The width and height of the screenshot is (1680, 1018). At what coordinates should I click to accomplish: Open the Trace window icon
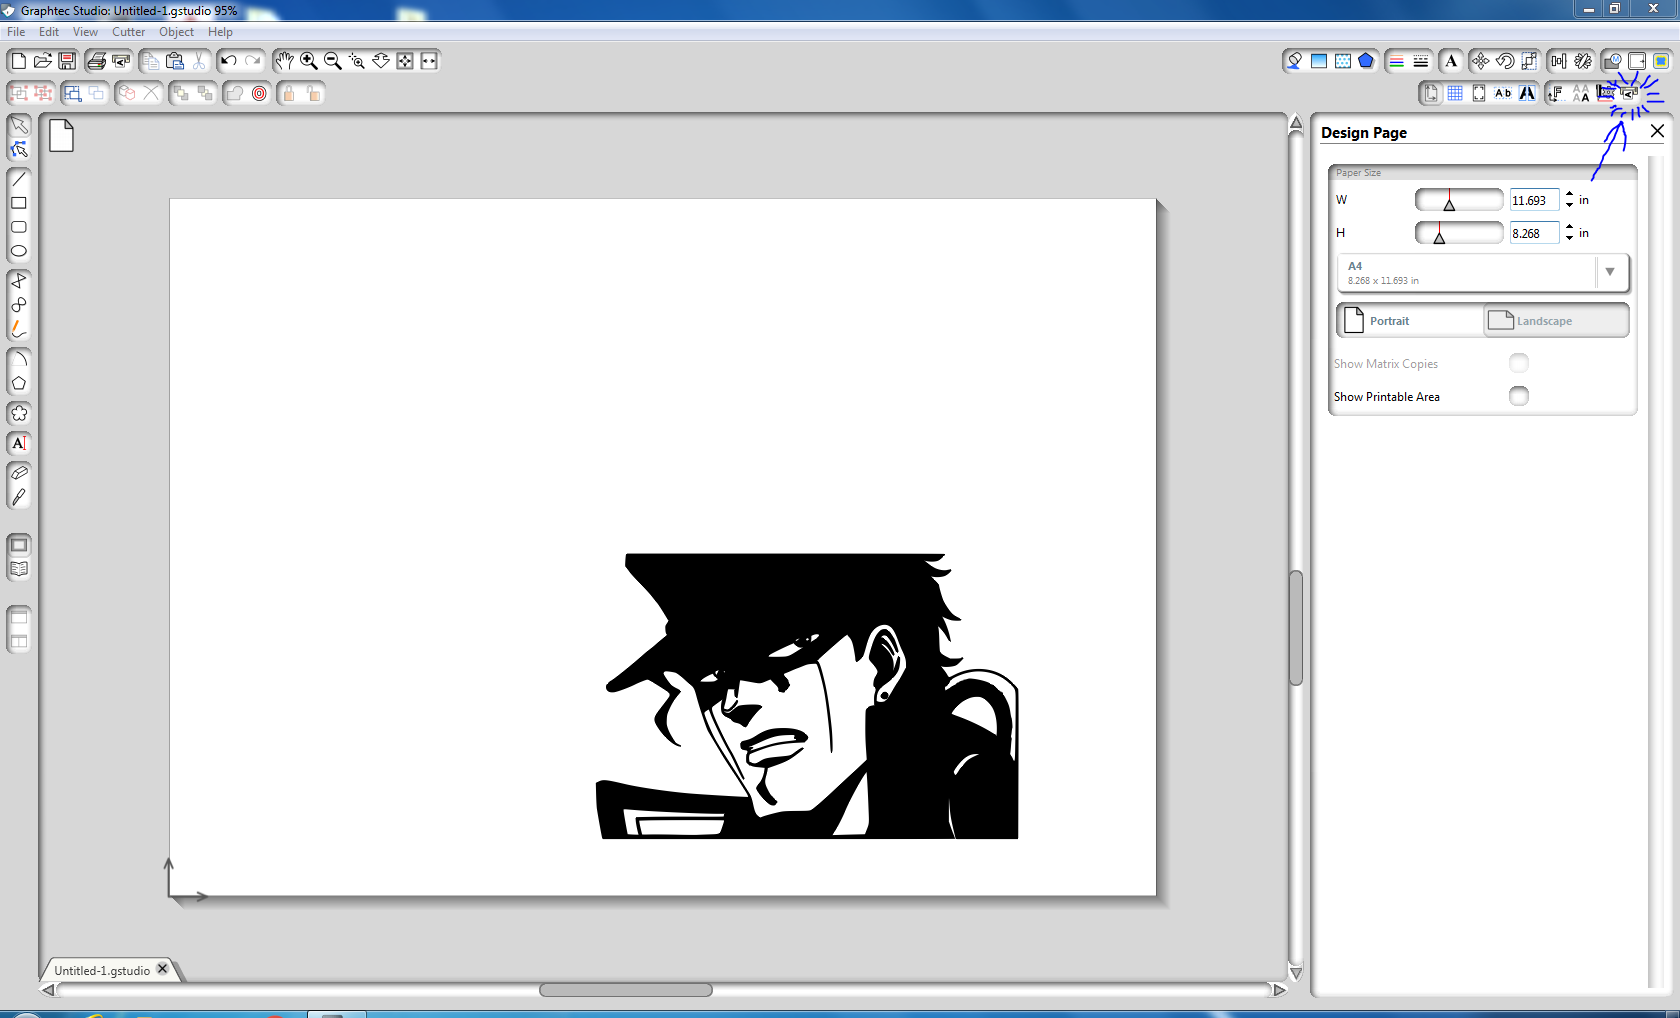pyautogui.click(x=1661, y=61)
